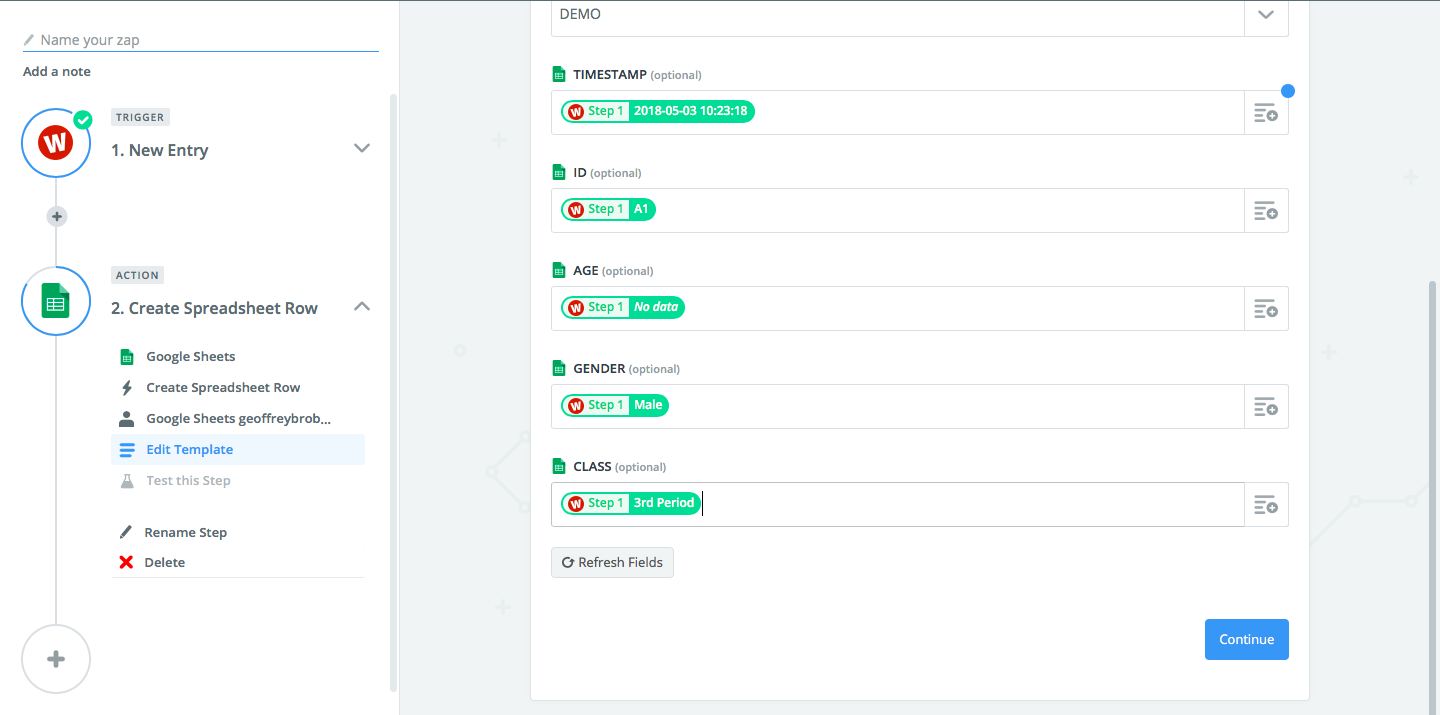Select the Step 1 A1 pill
This screenshot has width=1440, height=715.
click(x=609, y=209)
